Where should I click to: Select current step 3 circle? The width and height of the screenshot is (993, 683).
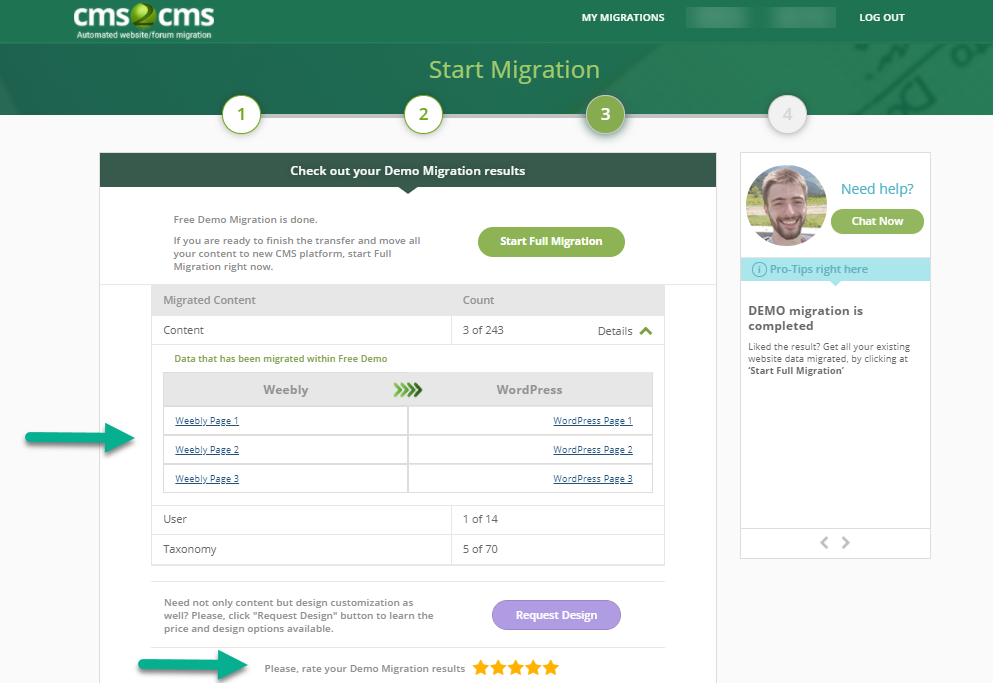coord(605,114)
